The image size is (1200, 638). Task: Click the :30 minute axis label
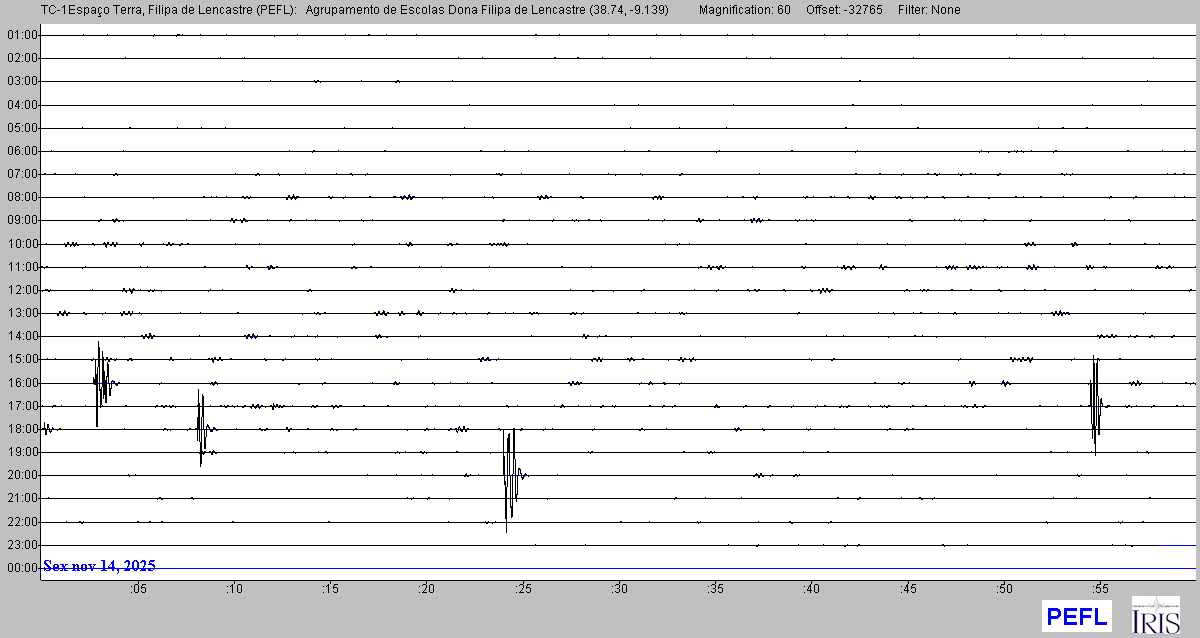pyautogui.click(x=619, y=589)
